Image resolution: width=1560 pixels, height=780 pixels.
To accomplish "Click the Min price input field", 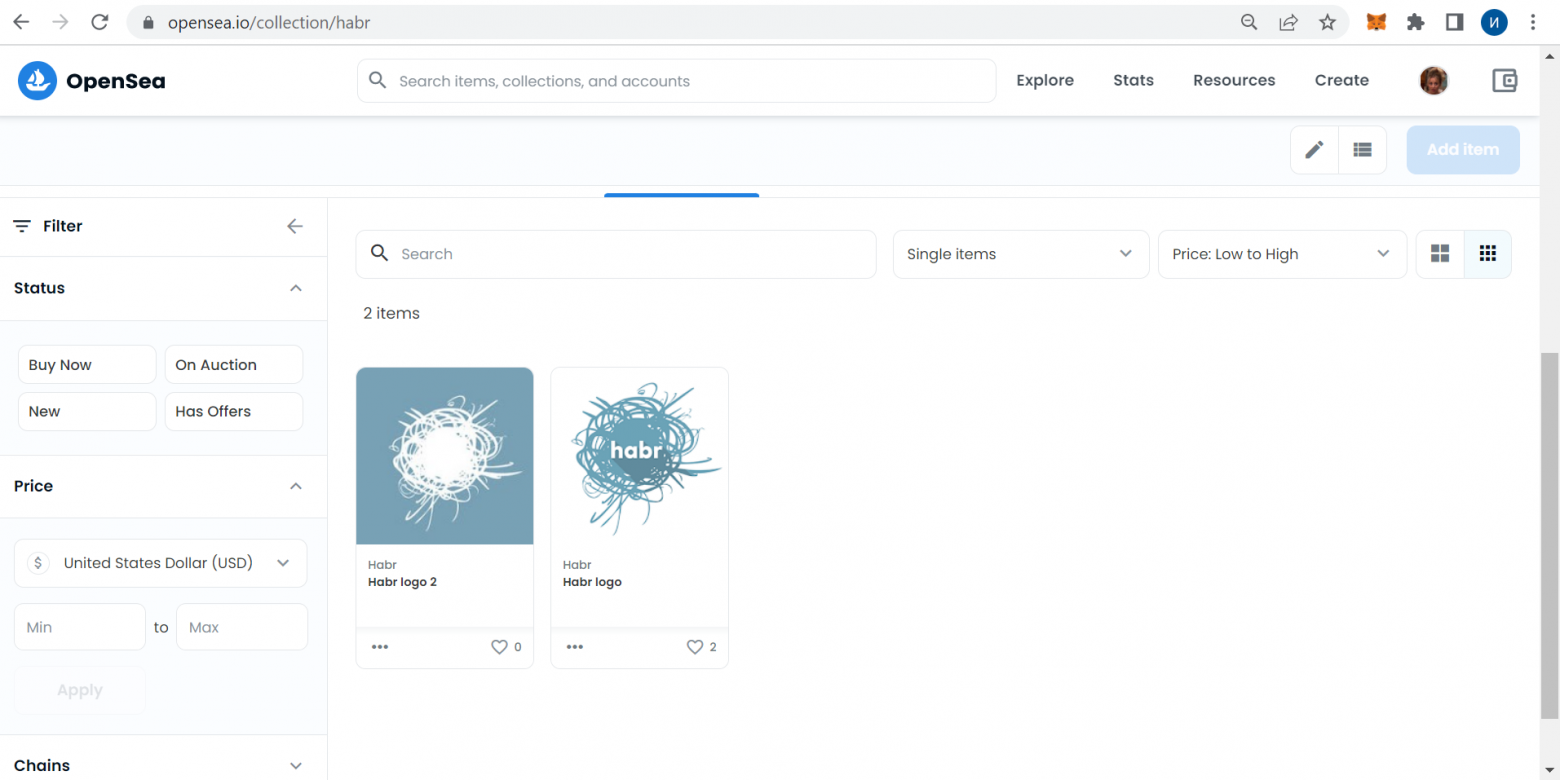I will tap(80, 627).
